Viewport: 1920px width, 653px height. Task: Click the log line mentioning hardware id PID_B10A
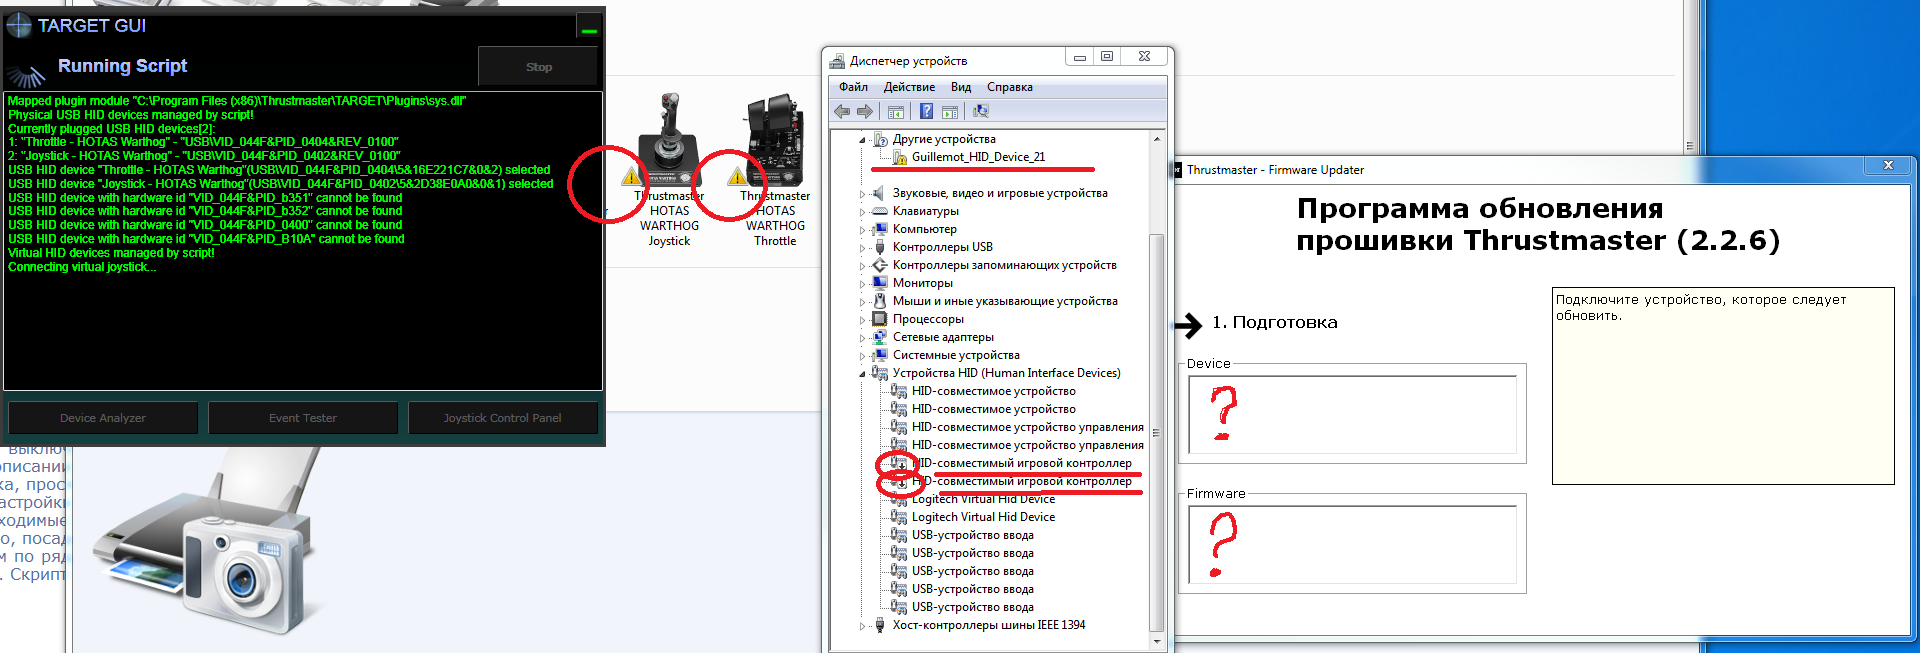click(206, 239)
